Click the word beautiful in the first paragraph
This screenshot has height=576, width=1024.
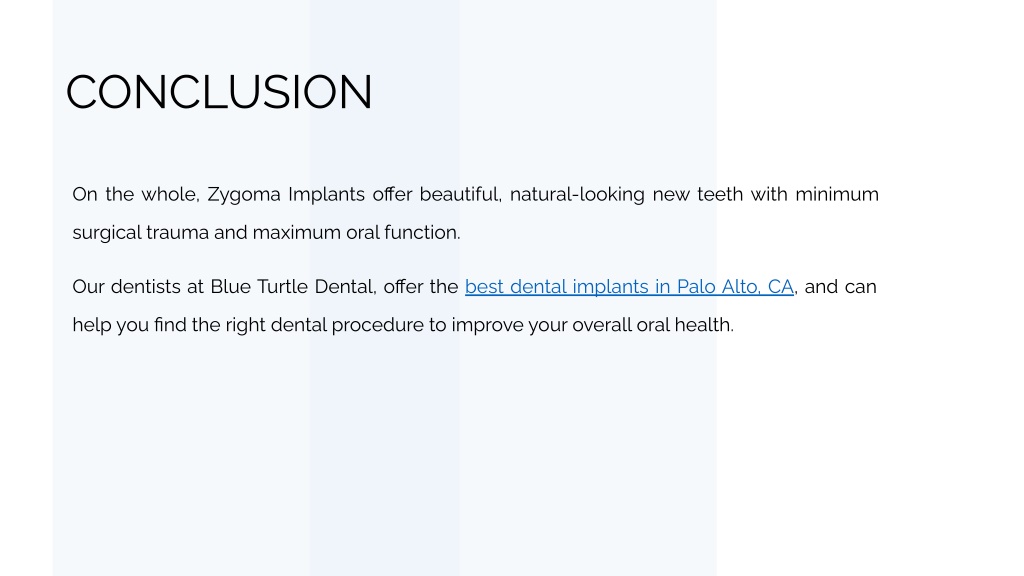pos(460,195)
